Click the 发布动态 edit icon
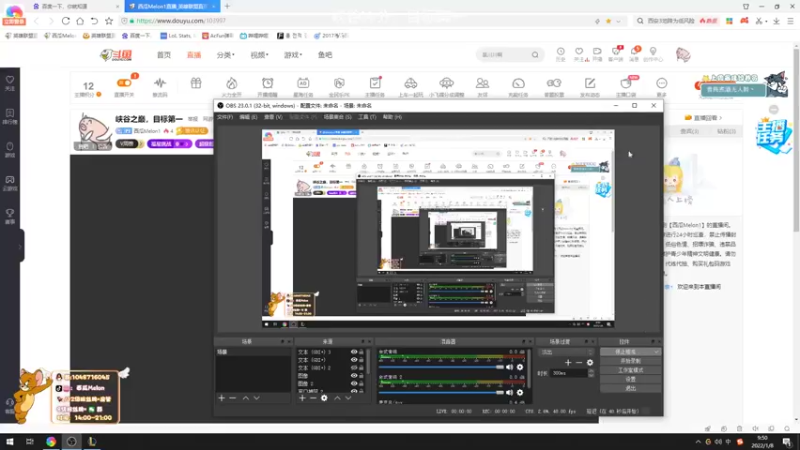Viewport: 800px width, 450px height. coord(590,83)
